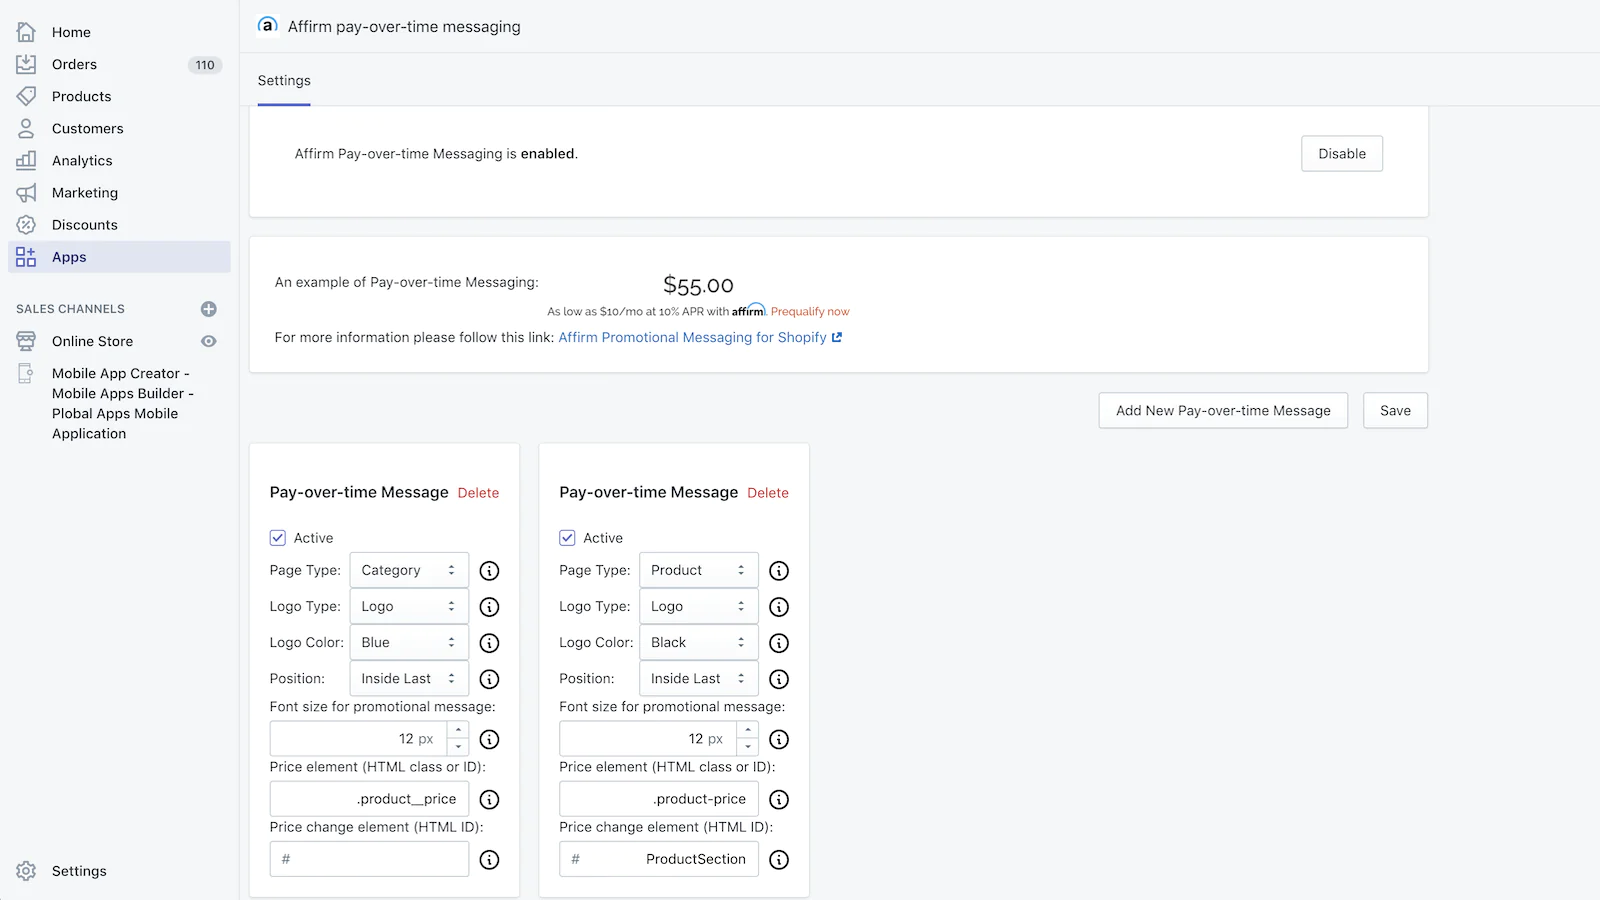Viewport: 1600px width, 900px height.
Task: Show info for Black Logo Color
Action: coord(779,643)
